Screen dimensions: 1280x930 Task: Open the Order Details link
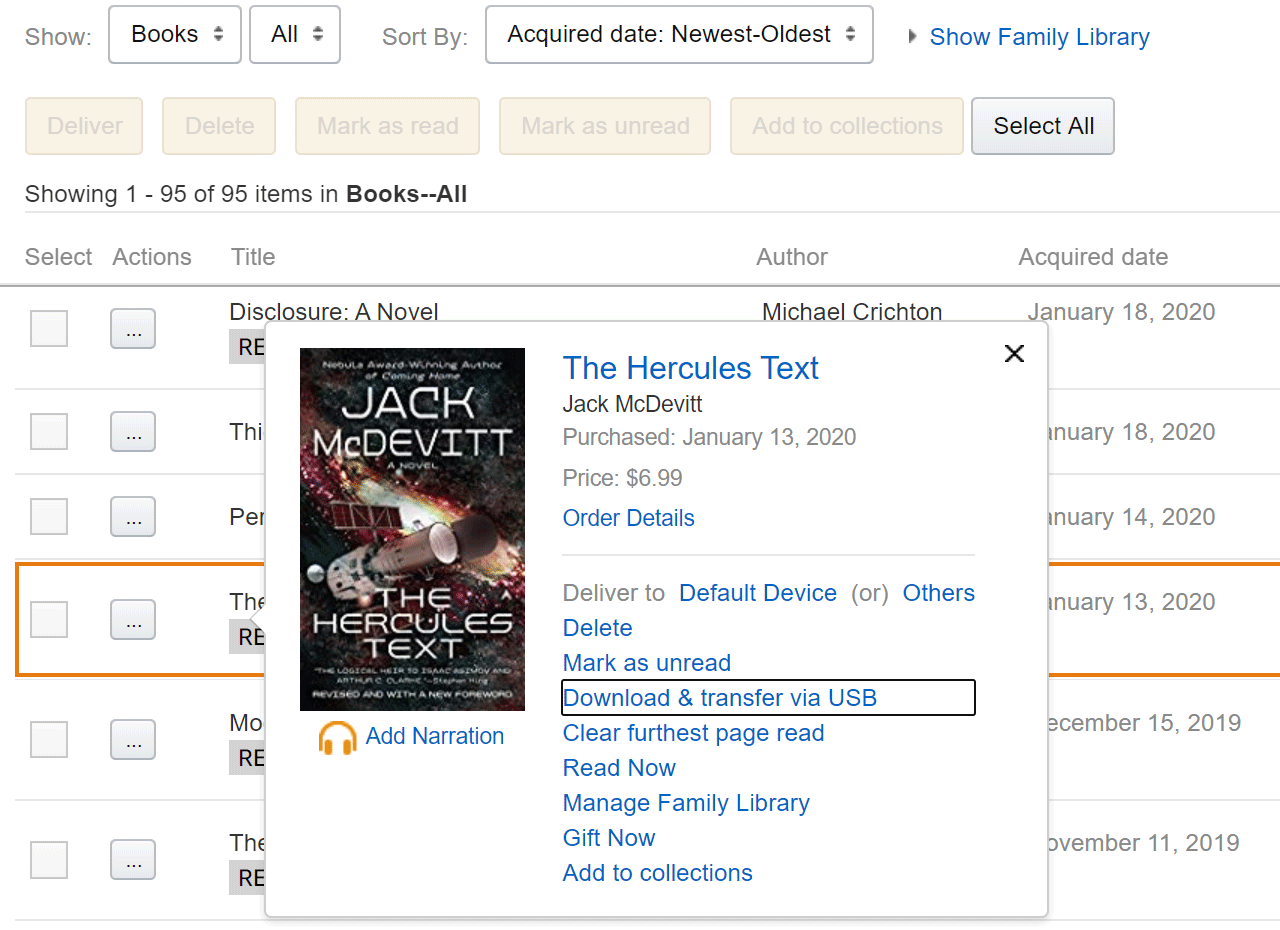[629, 518]
